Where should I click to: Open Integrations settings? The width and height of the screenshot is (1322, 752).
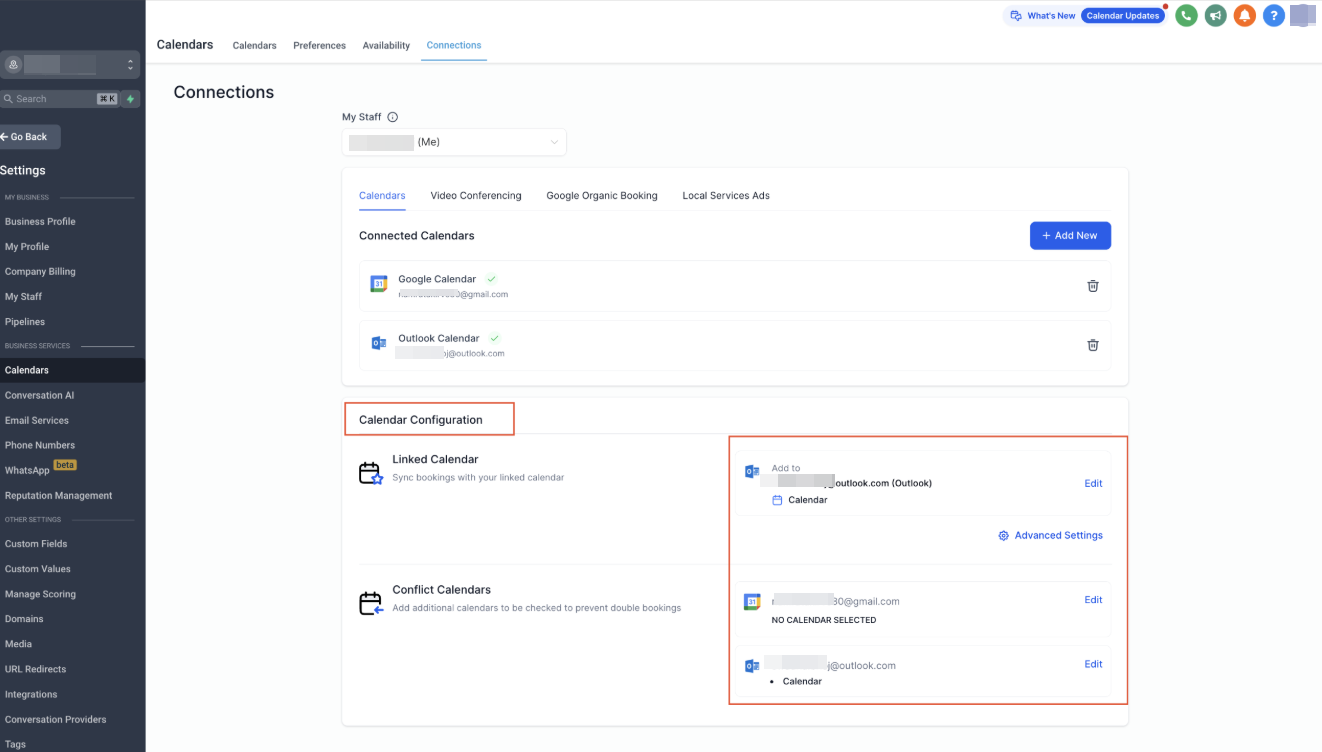click(x=31, y=694)
